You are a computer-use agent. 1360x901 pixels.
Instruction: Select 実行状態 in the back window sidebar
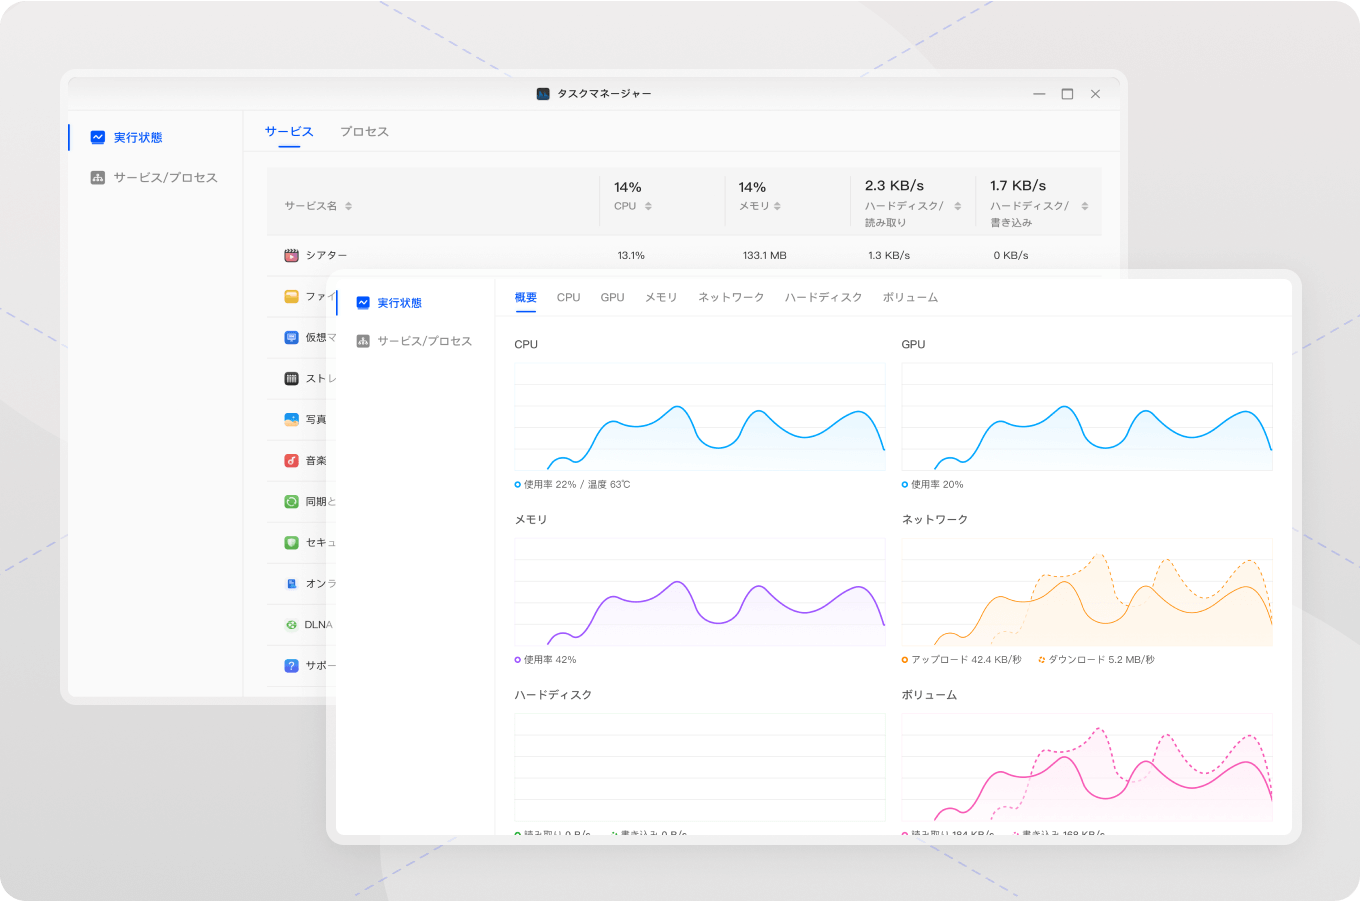coord(138,138)
